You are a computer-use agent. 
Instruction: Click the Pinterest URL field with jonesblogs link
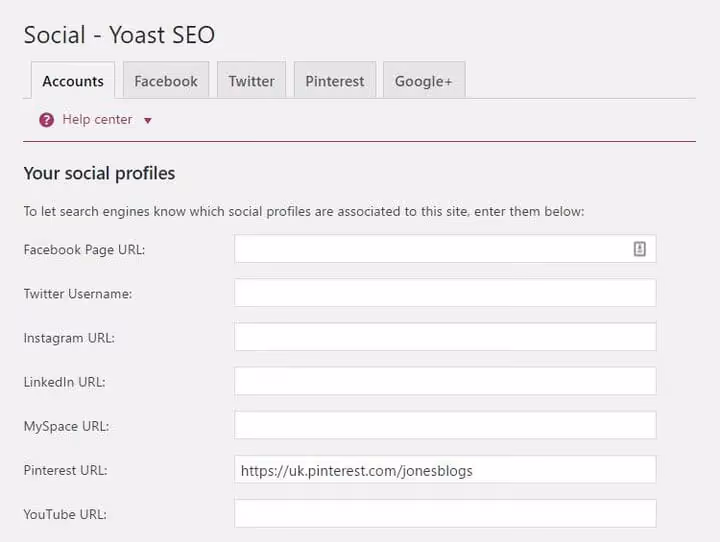445,469
